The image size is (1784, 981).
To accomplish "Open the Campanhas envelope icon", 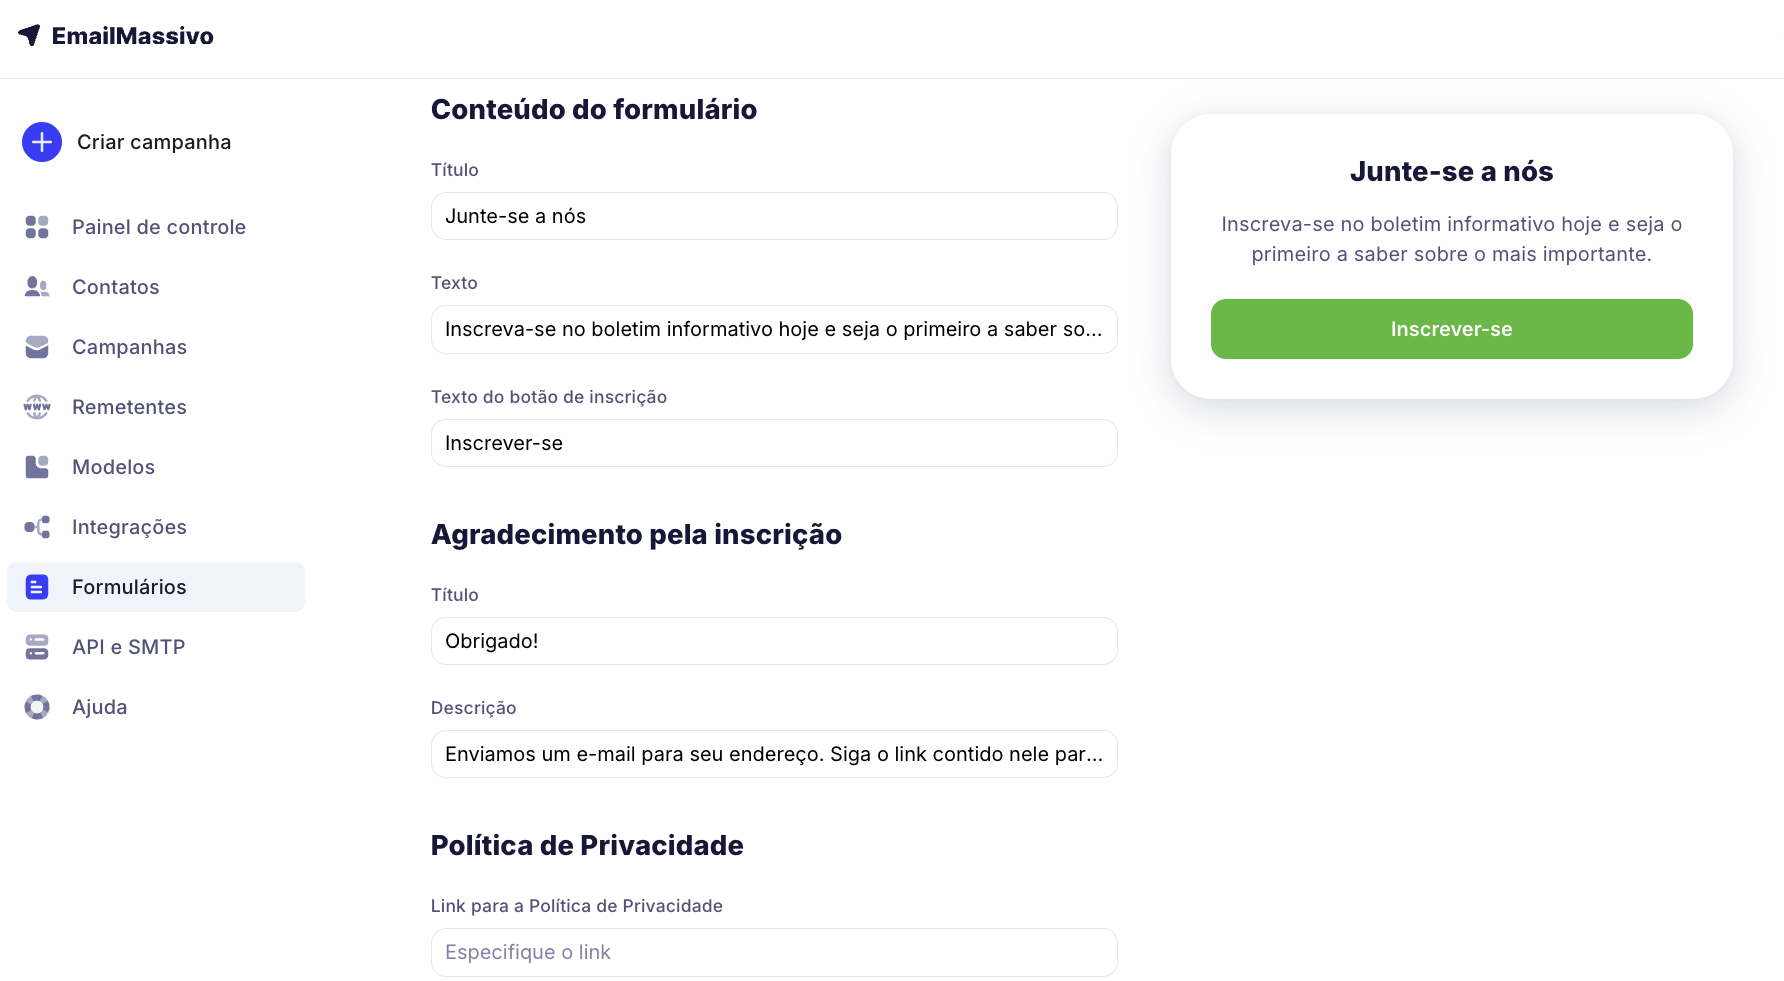I will [37, 347].
